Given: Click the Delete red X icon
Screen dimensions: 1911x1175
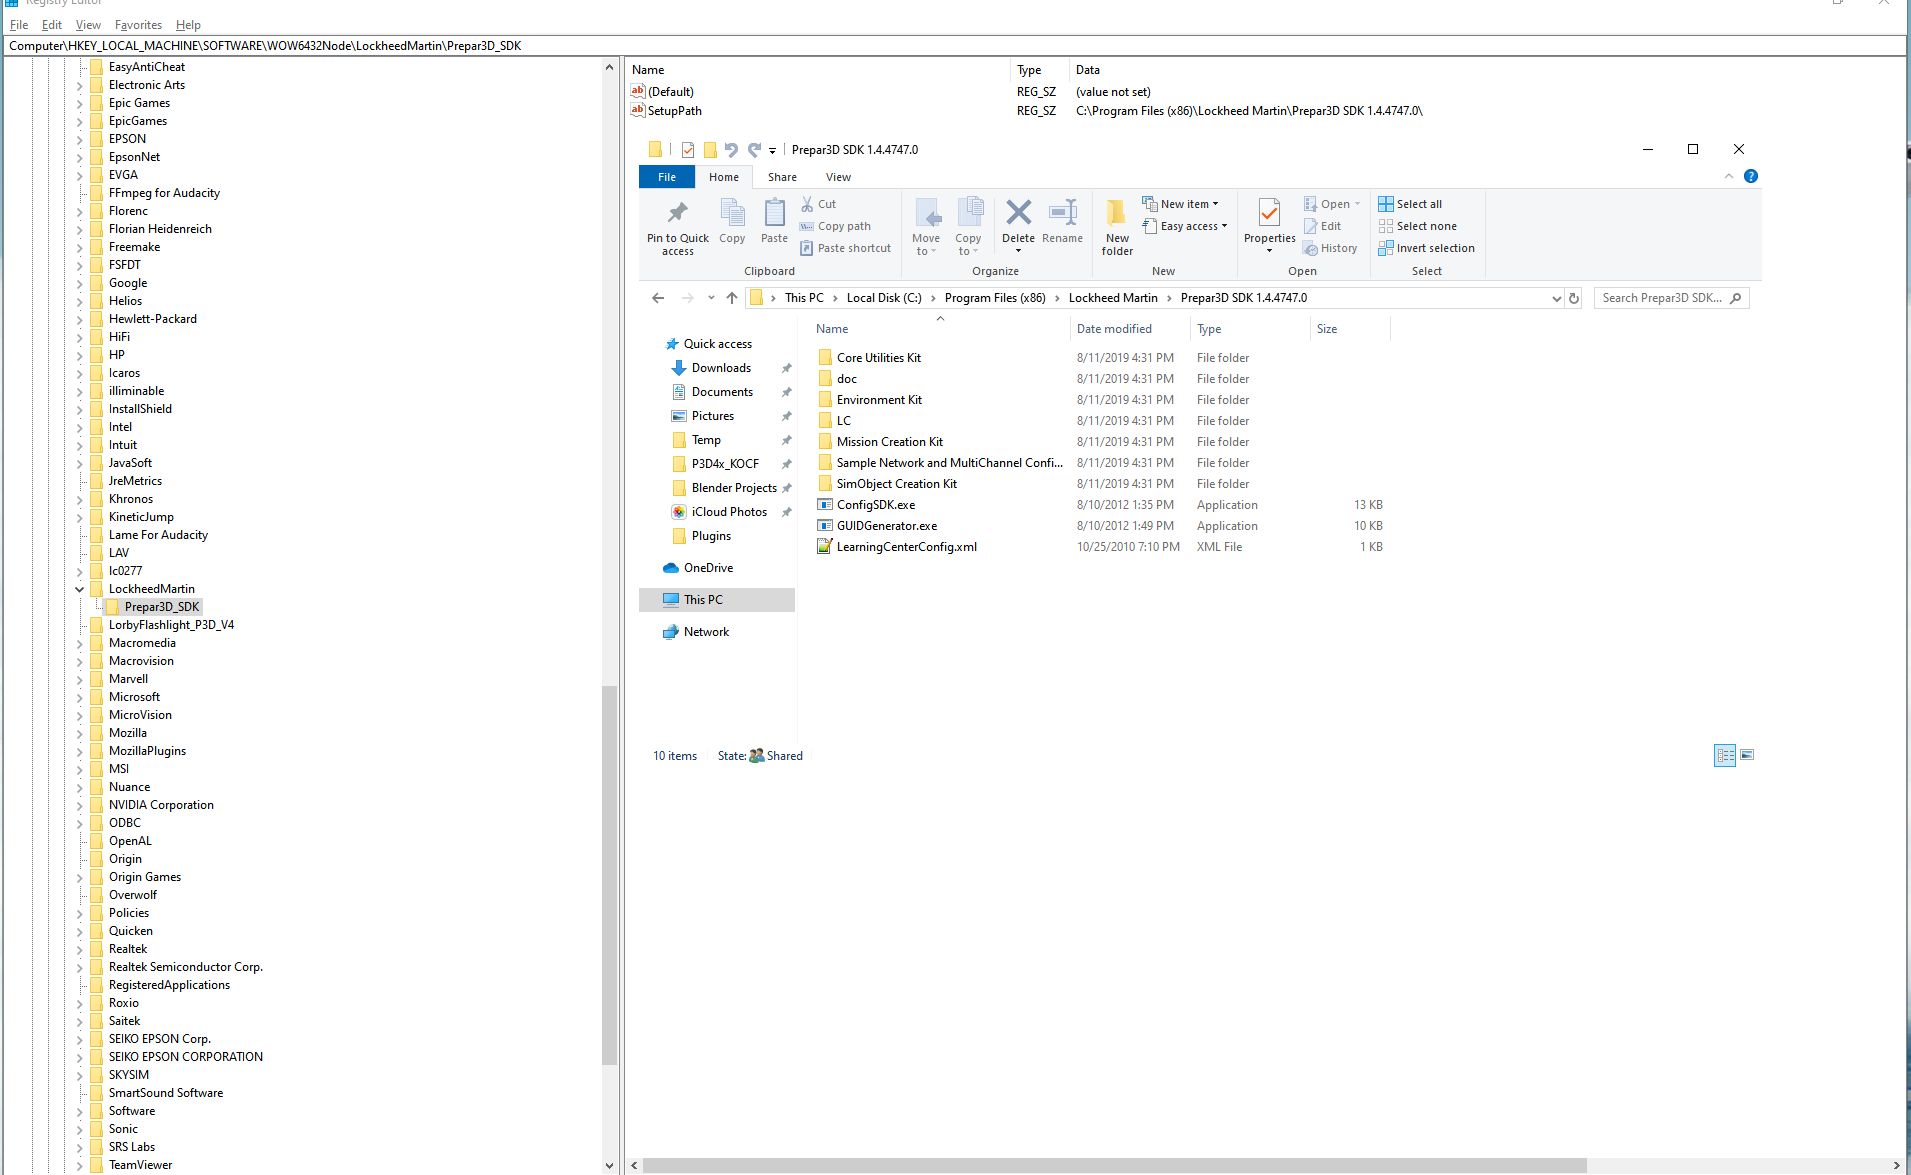Looking at the screenshot, I should point(1018,212).
